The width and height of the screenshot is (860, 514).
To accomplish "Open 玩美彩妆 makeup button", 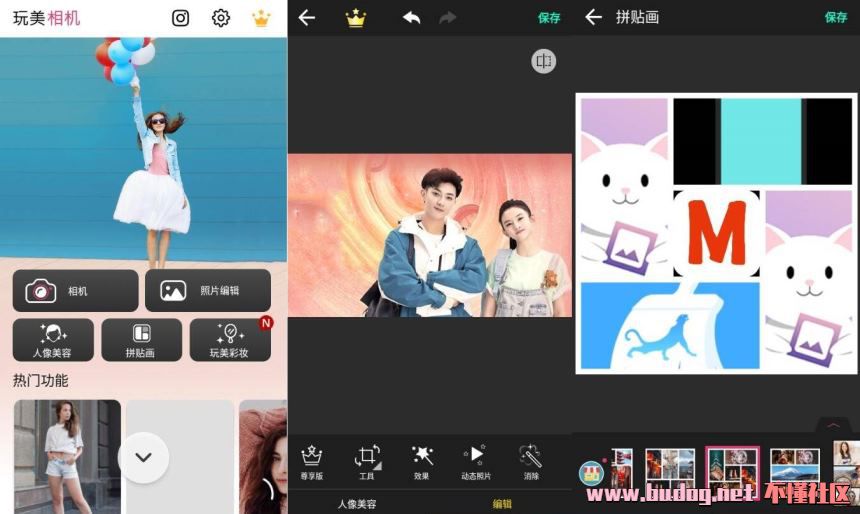I will click(x=230, y=340).
